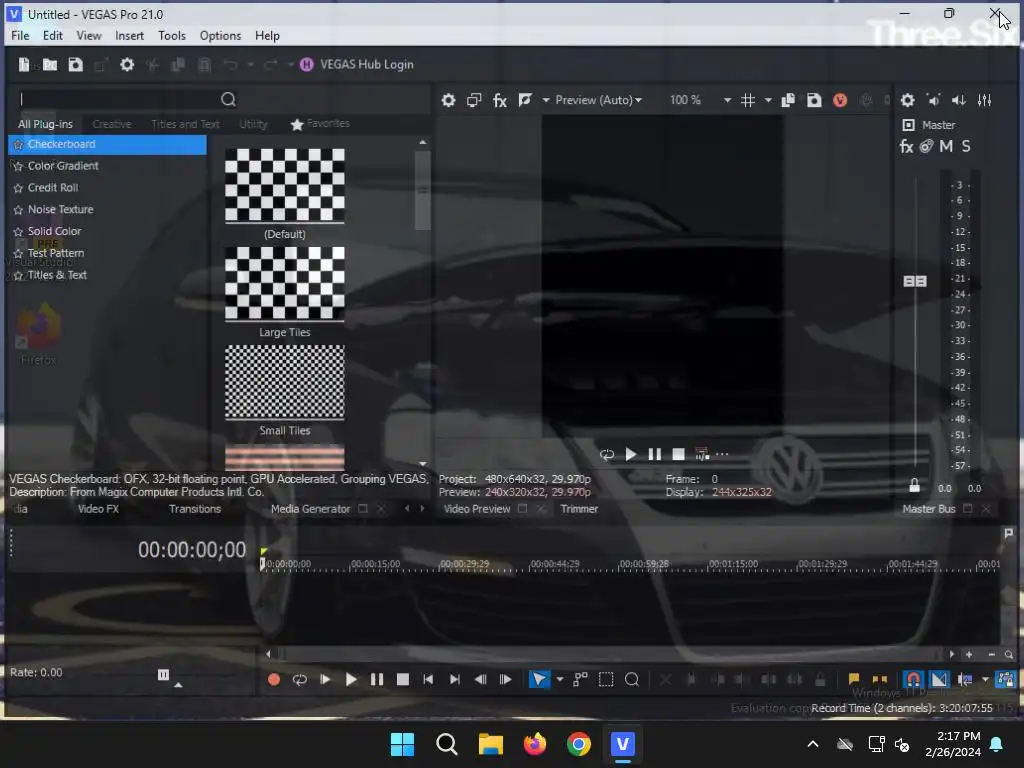The height and width of the screenshot is (768, 1024).
Task: Open the Favorites plug-ins tab
Action: click(x=321, y=124)
